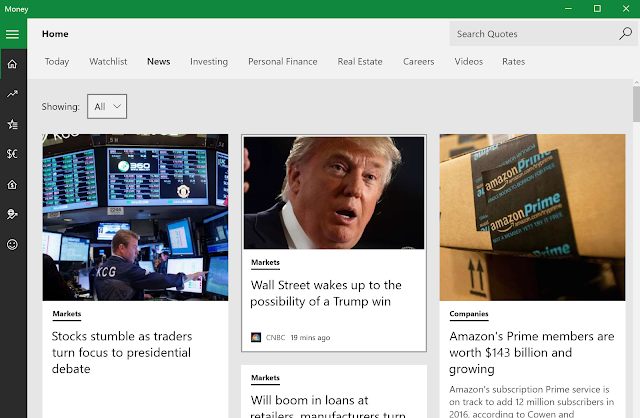Select the Real Estate tab
Image resolution: width=640 pixels, height=418 pixels.
coord(360,62)
